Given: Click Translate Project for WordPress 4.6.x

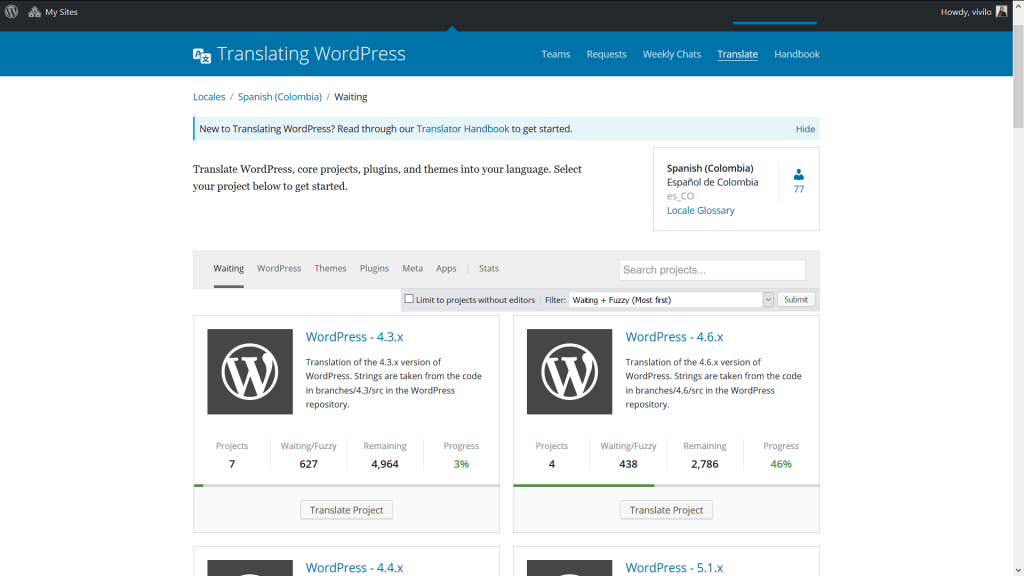Looking at the screenshot, I should [666, 510].
